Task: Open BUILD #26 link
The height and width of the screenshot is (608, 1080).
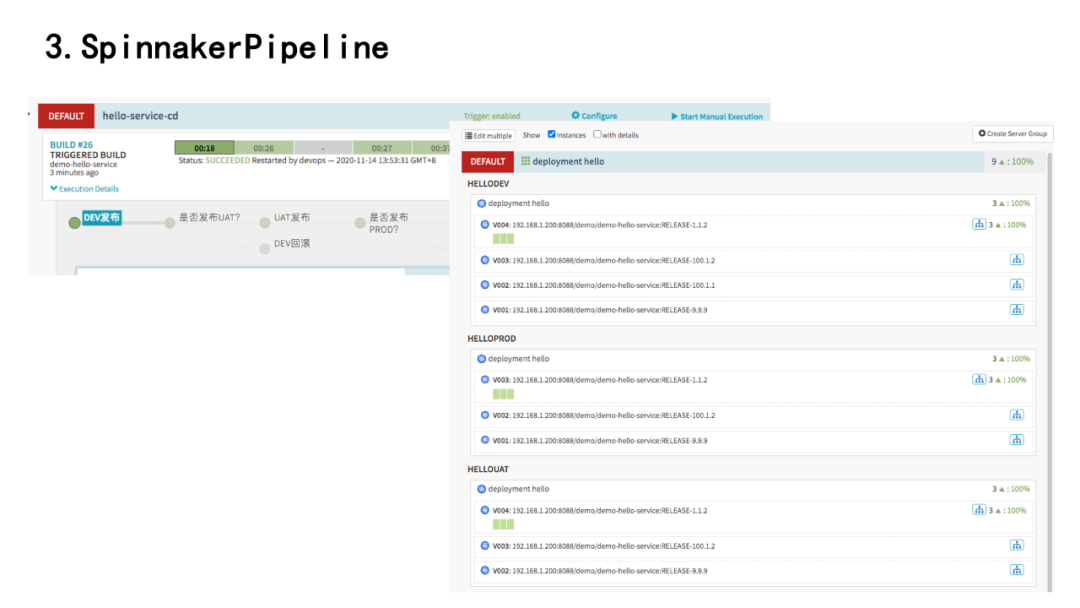Action: coord(71,145)
